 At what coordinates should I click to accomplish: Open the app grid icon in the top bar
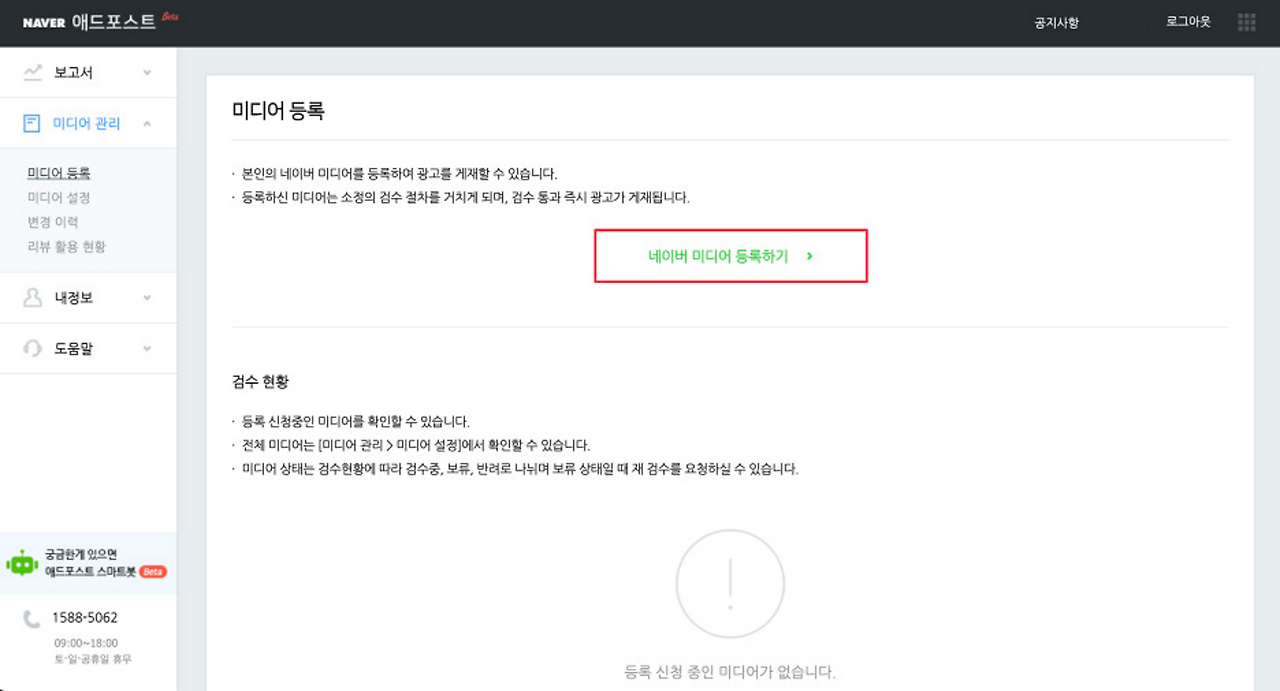coord(1246,21)
